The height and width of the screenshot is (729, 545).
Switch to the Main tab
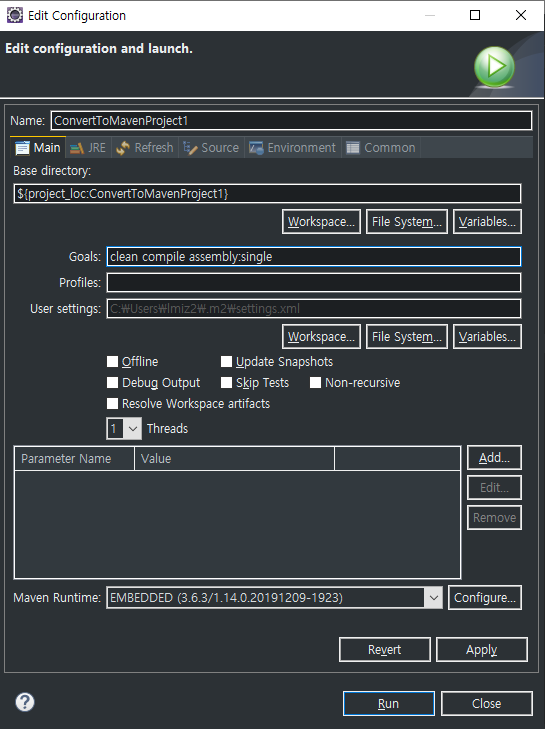tap(38, 148)
